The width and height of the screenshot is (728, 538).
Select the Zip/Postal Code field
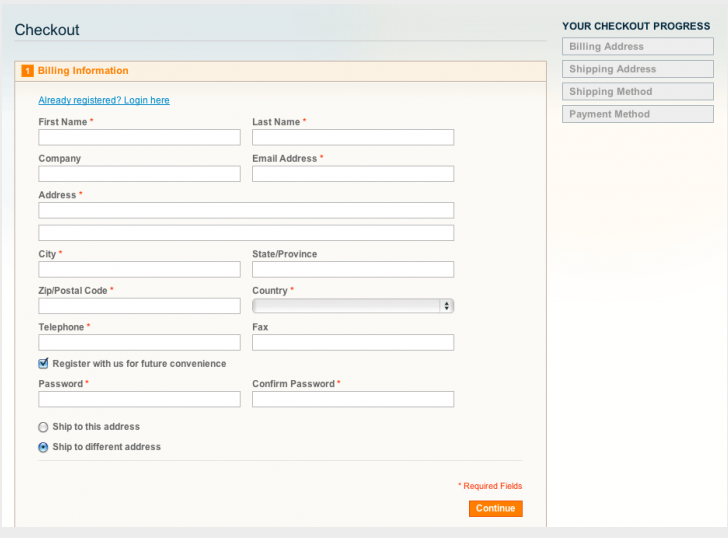pyautogui.click(x=139, y=306)
